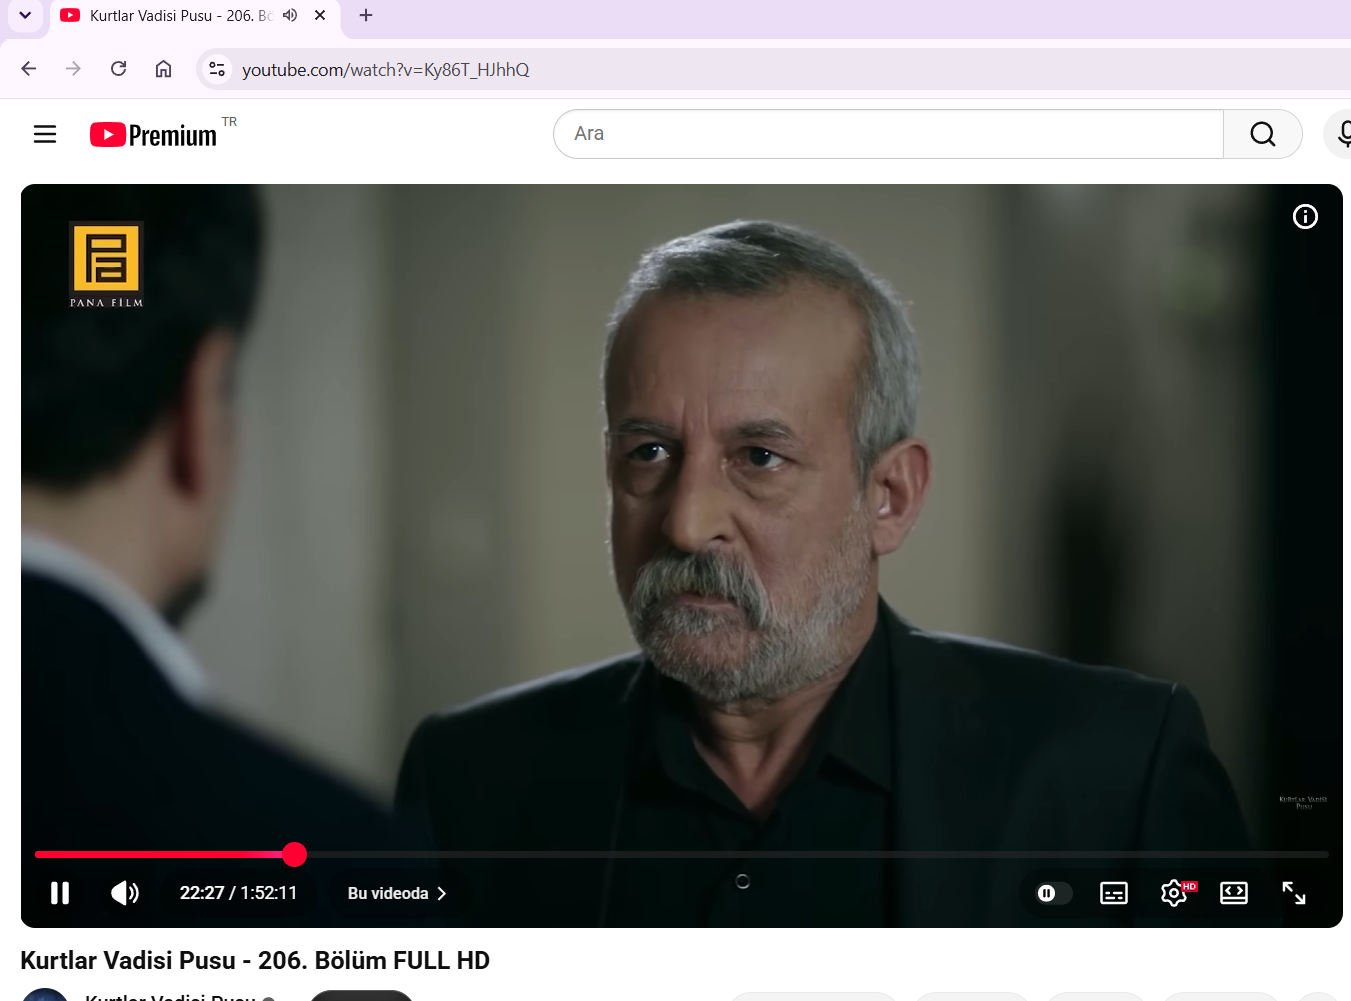
Task: Click the video title 'Kurtlar Vadisi Pusu - 206. Bölüm FULL HD'
Action: click(255, 960)
